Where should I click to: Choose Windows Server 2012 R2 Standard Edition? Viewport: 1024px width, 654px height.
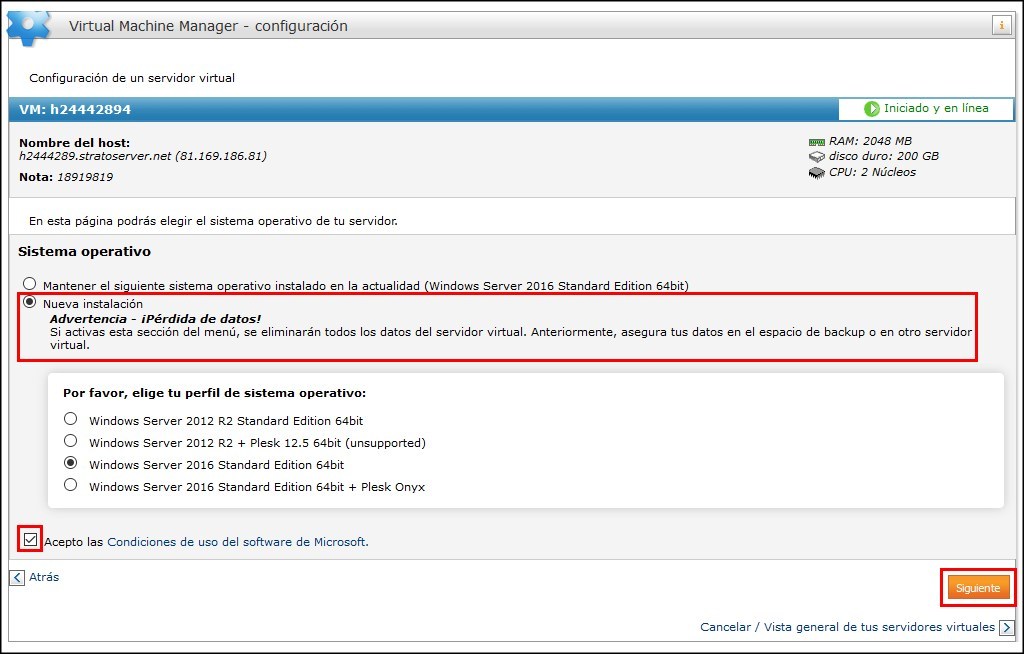pyautogui.click(x=70, y=419)
